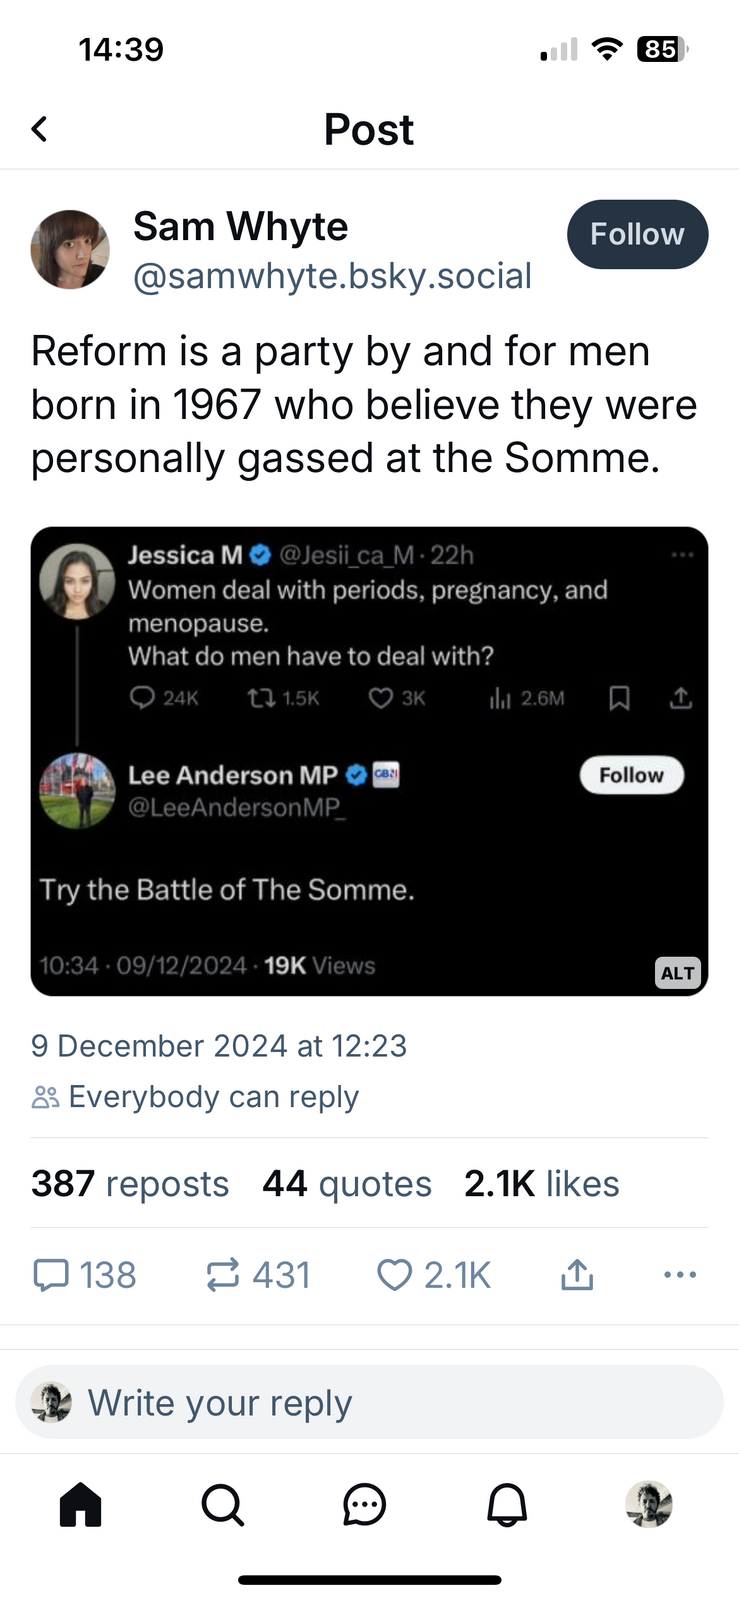
Task: Tap the Write your reply field
Action: coord(369,1403)
